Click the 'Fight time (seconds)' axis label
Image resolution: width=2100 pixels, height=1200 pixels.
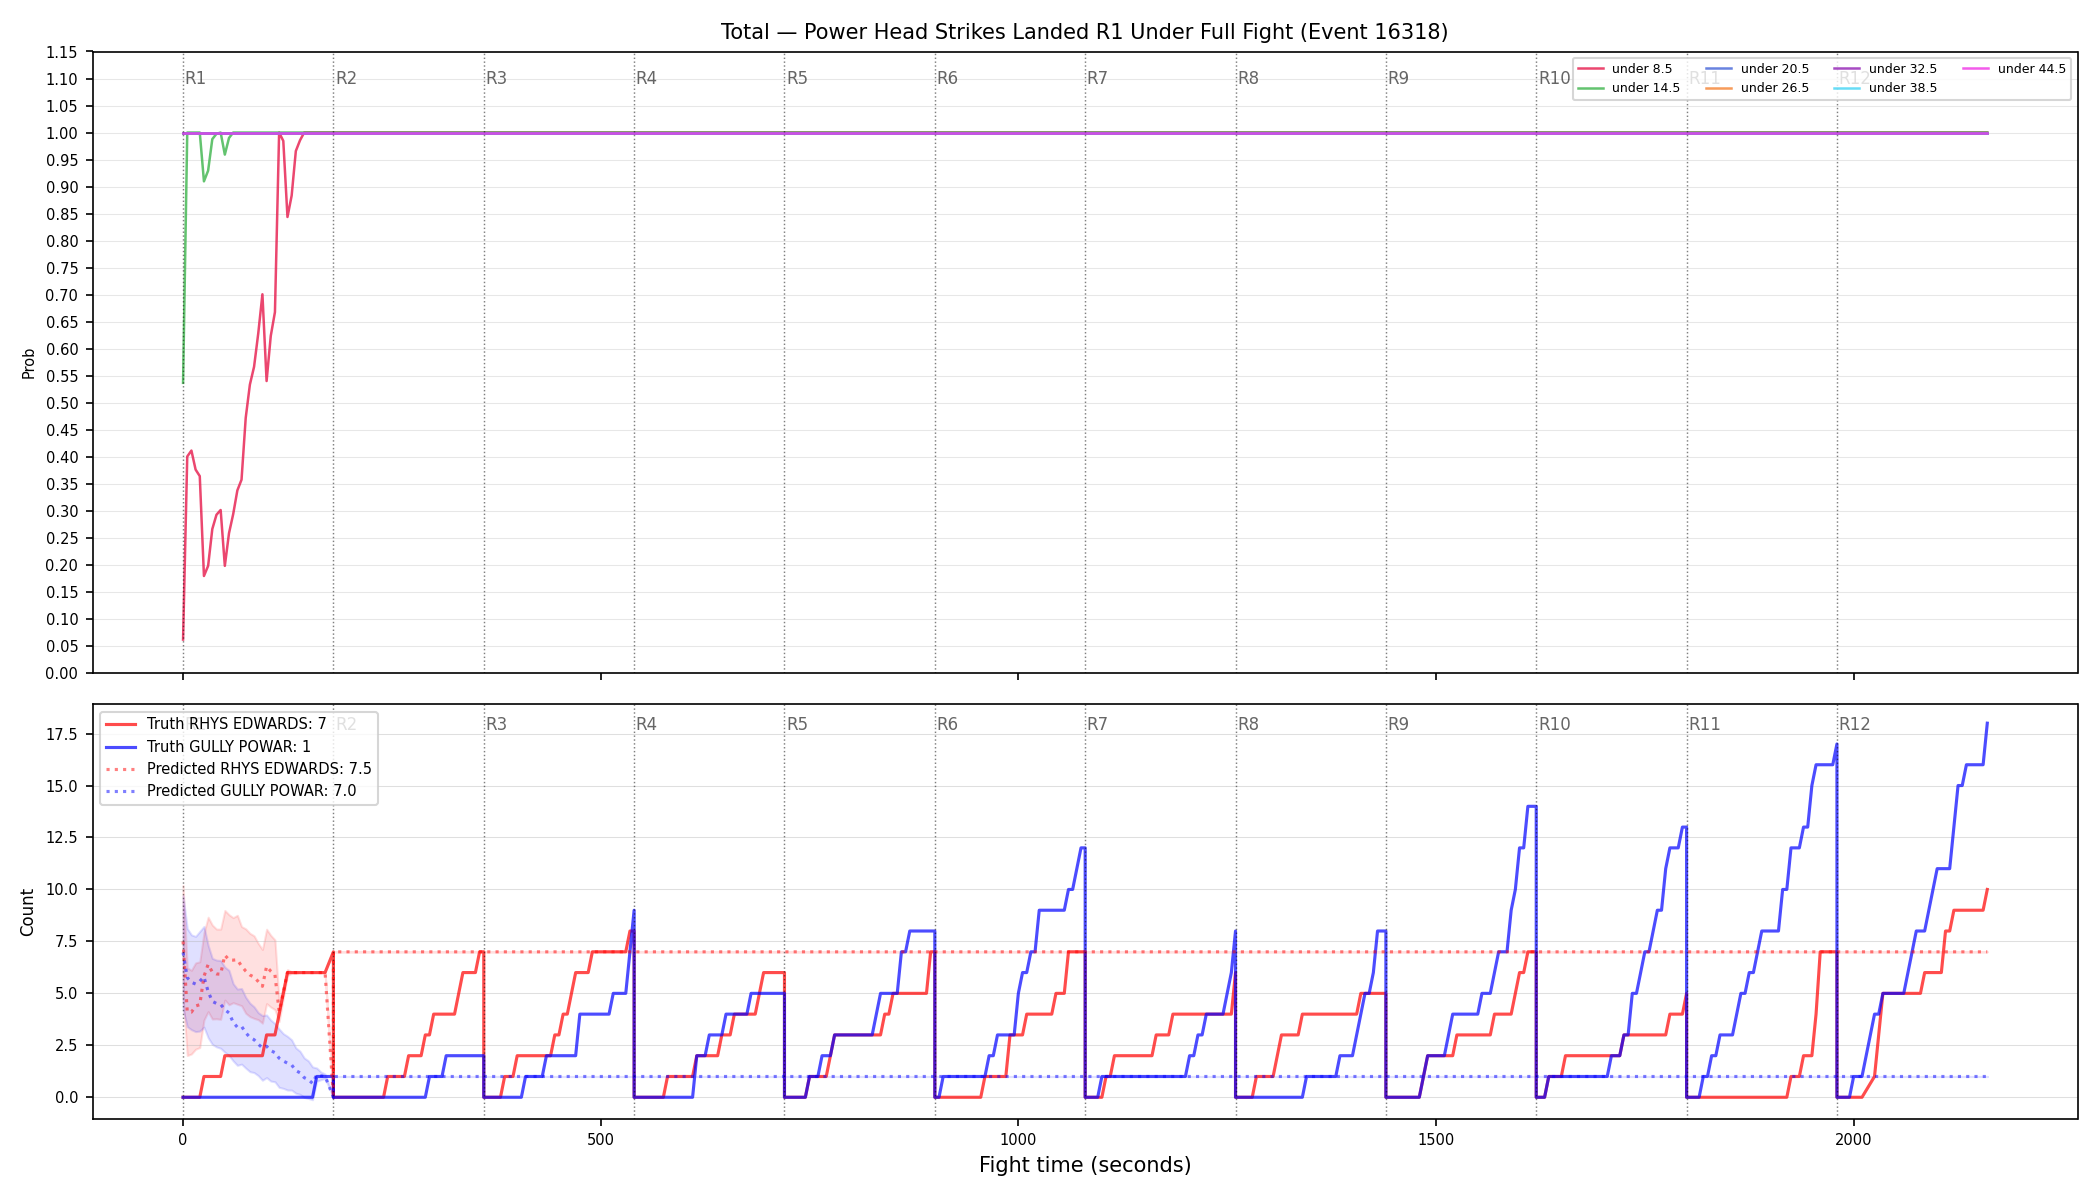1085,1165
